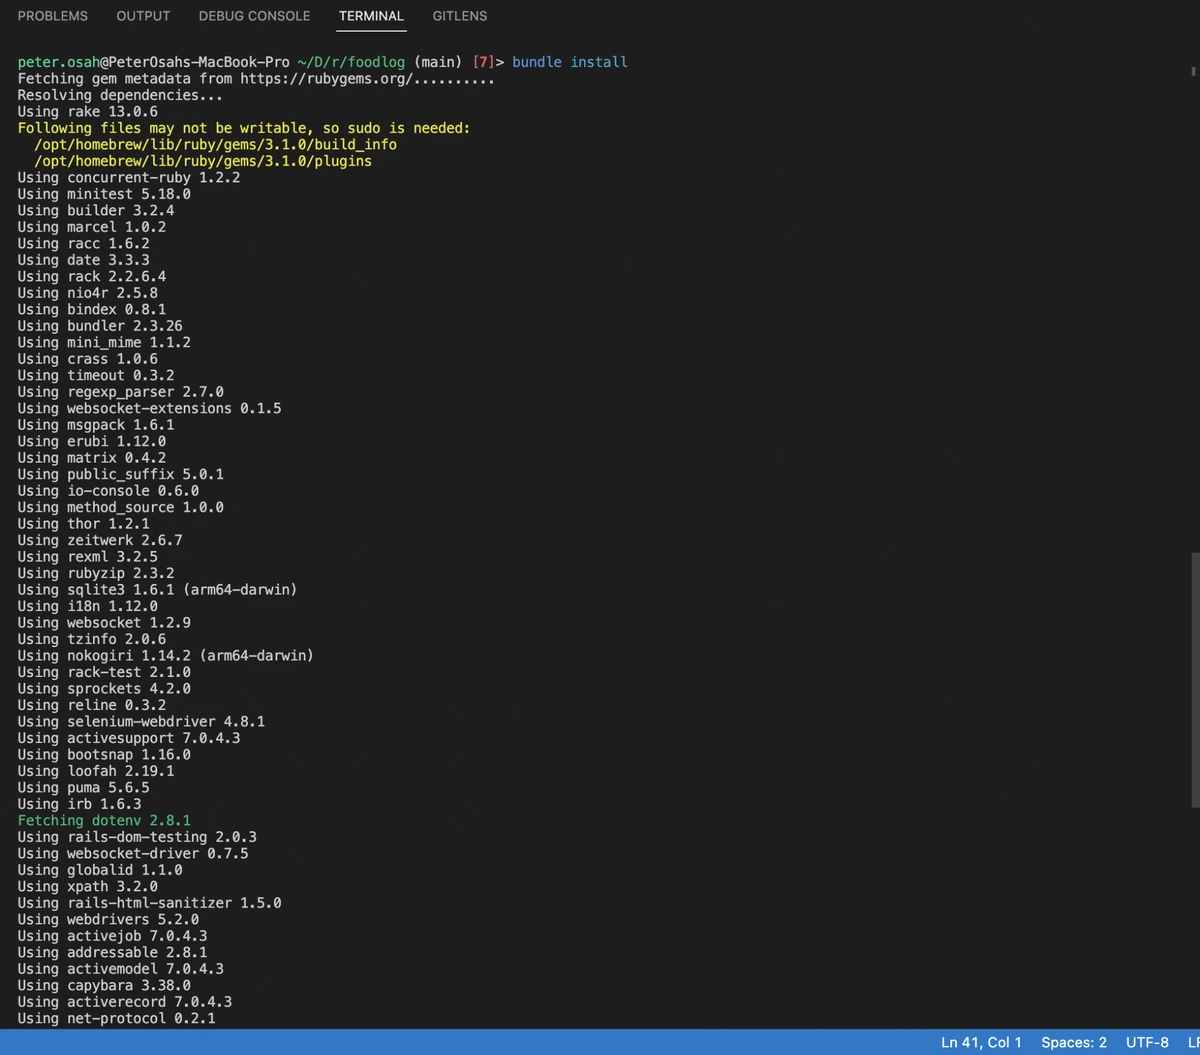The height and width of the screenshot is (1055, 1200).
Task: Click the line 'Using minitest 5.18.0'
Action: 104,194
